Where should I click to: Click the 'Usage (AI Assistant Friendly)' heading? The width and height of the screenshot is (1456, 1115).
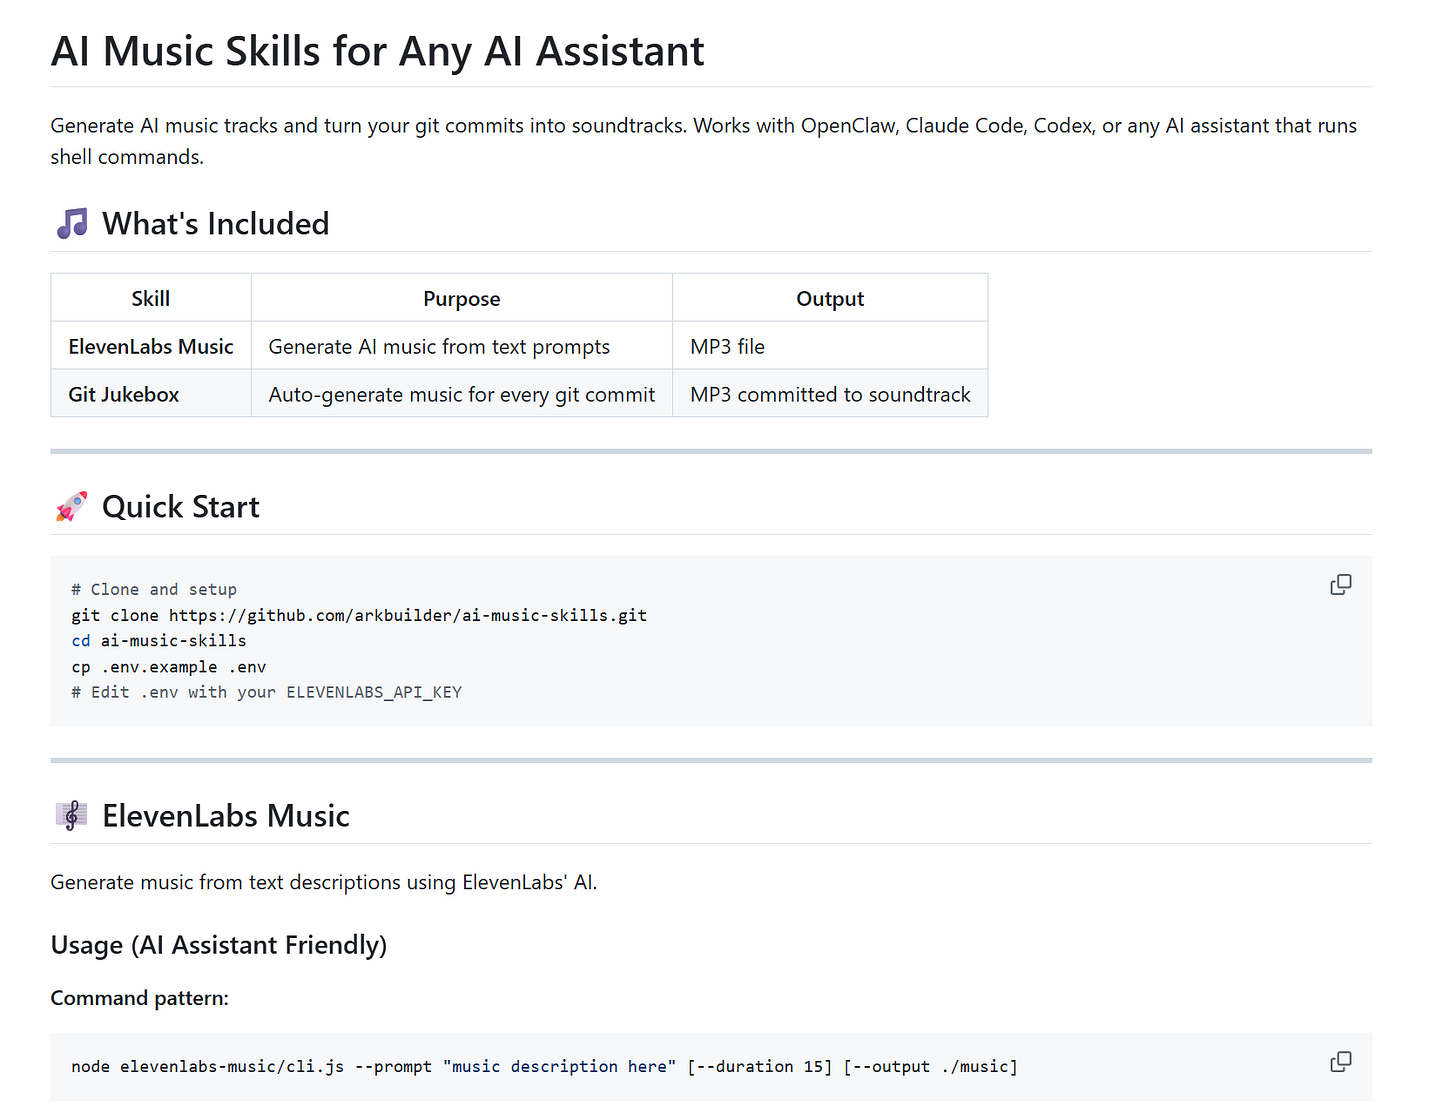pyautogui.click(x=219, y=945)
